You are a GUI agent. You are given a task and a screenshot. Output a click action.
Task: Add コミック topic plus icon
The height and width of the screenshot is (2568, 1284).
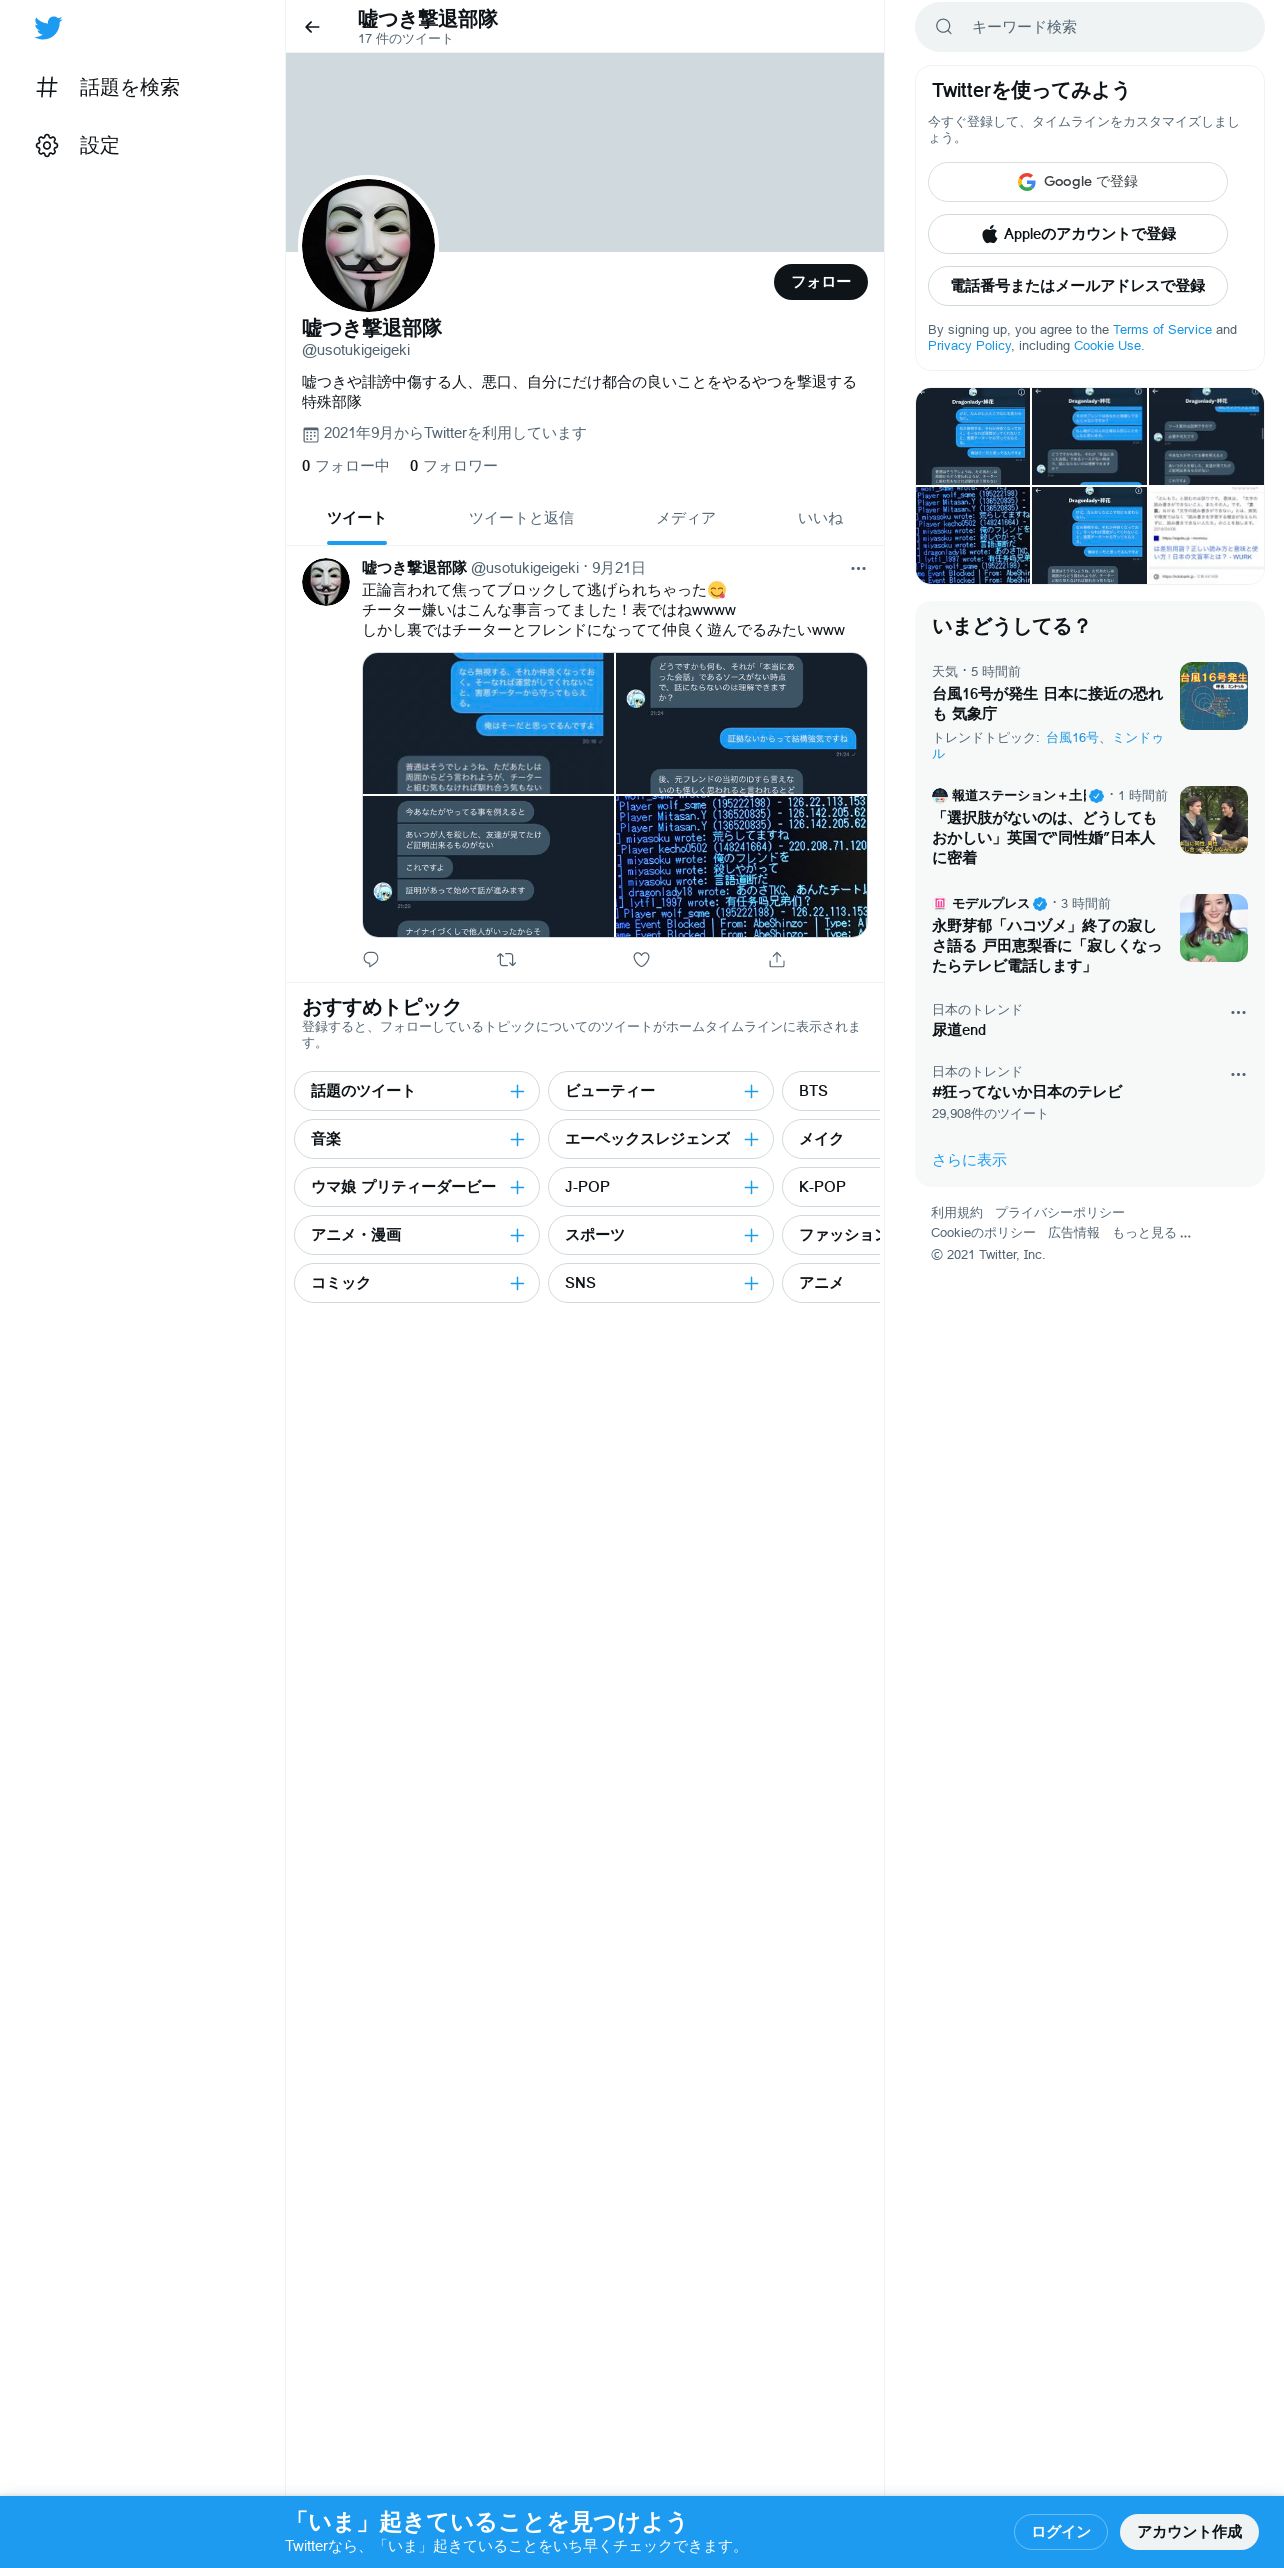[517, 1283]
